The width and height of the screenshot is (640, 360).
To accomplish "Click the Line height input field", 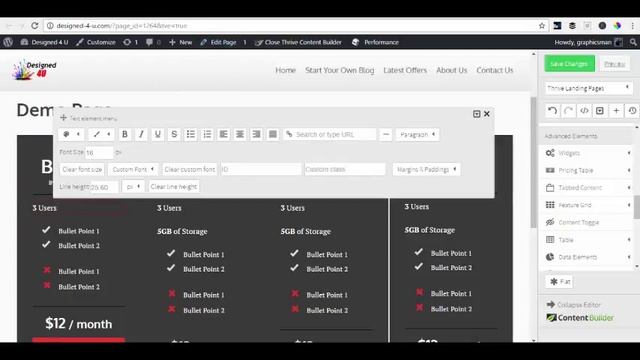I will coord(104,187).
